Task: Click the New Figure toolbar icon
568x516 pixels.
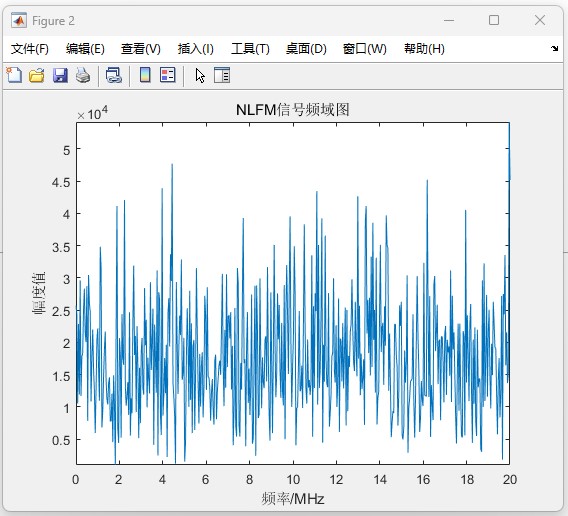Action: coord(14,75)
